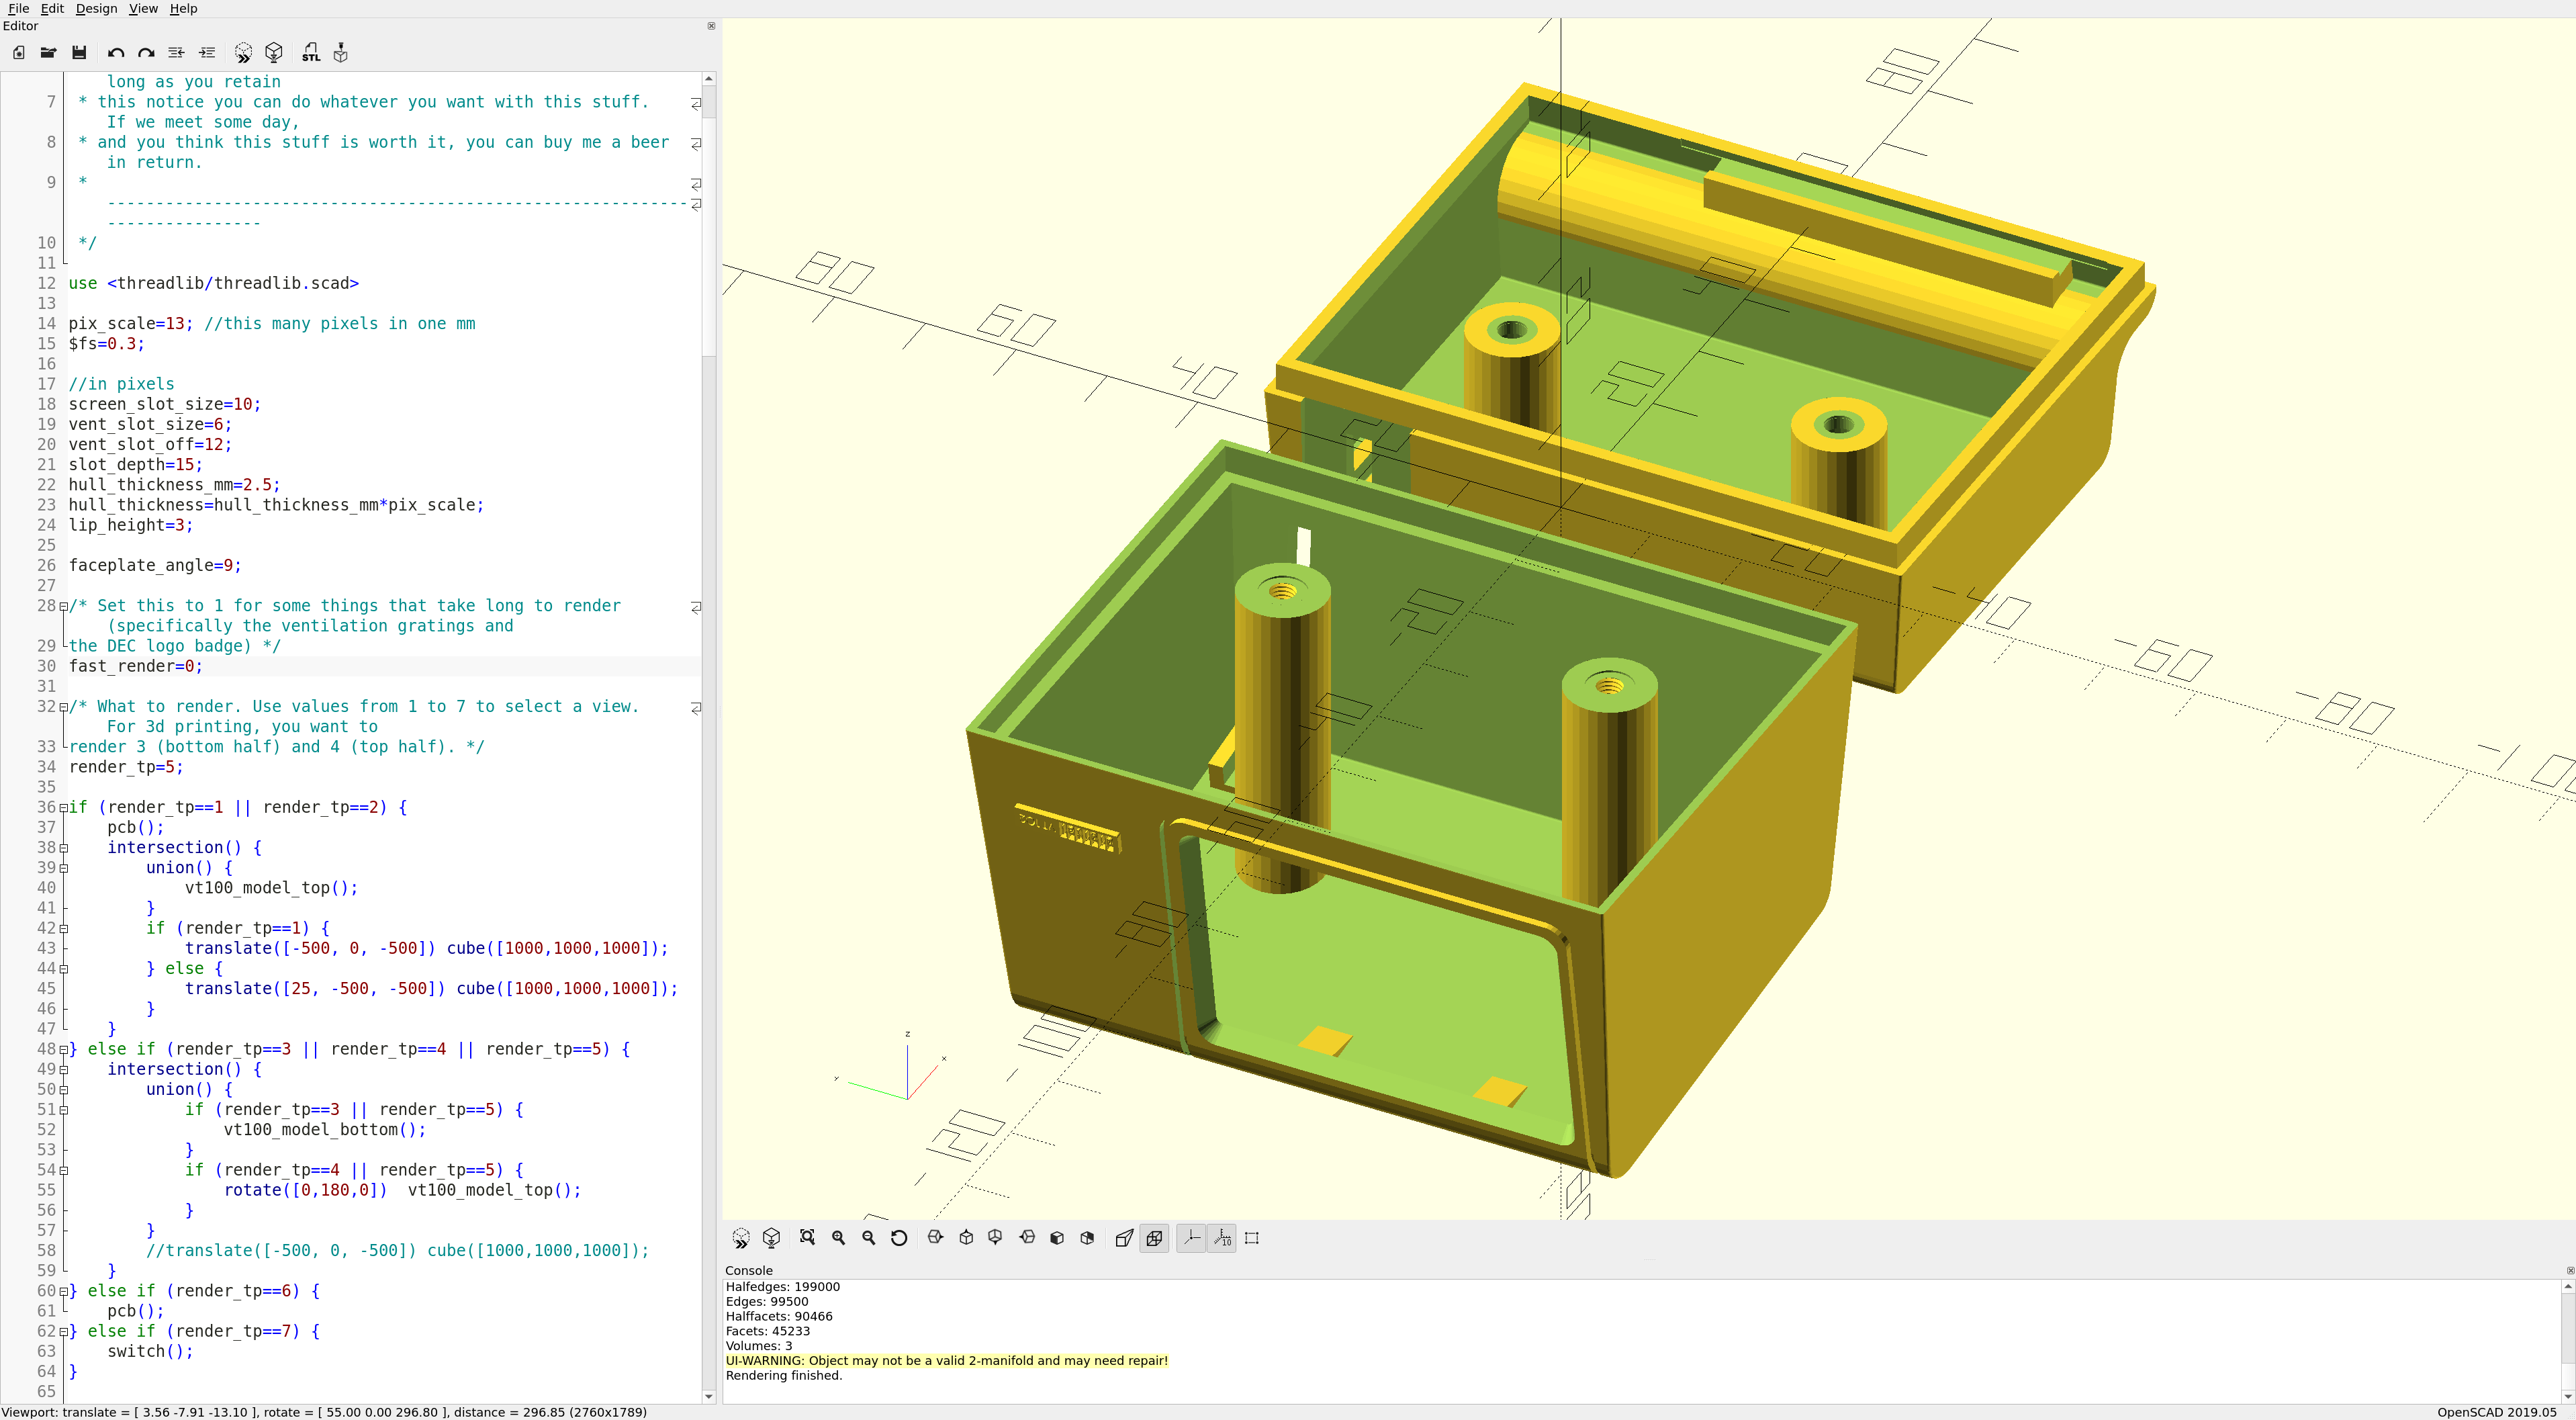Screen dimensions: 2576x1420
Task: Collapse the code fold at line 36
Action: click(64, 808)
